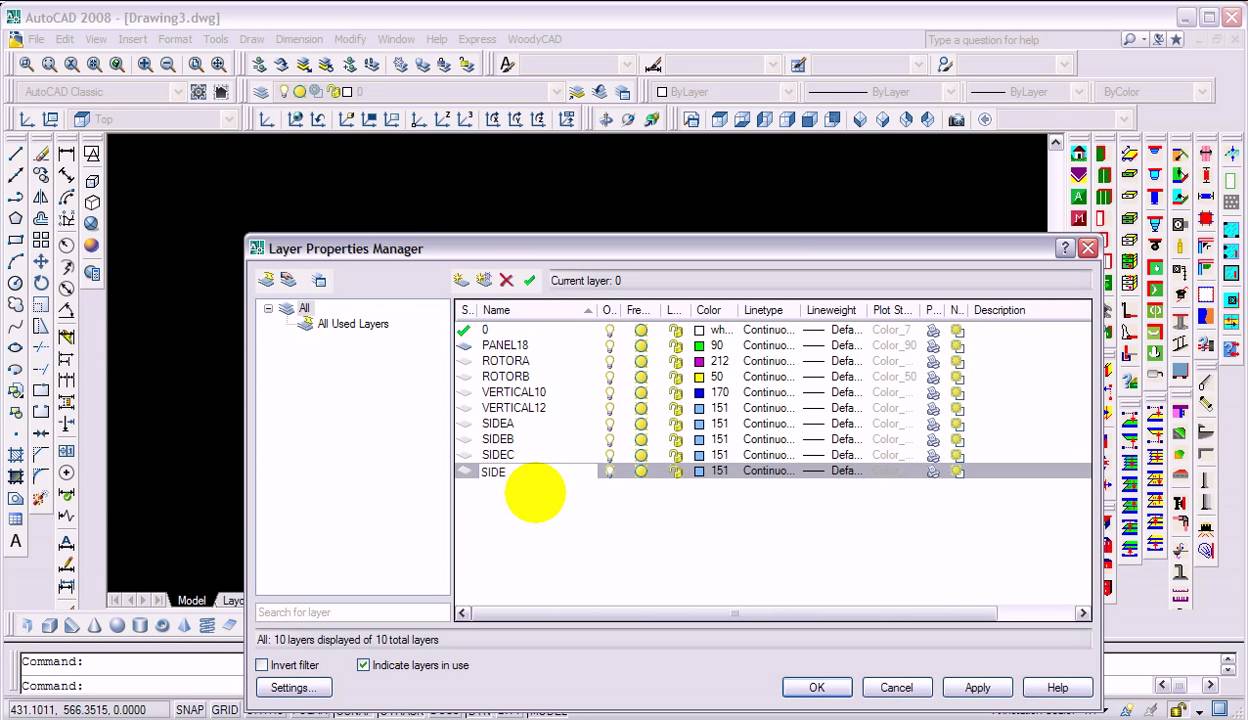This screenshot has height=720, width=1248.
Task: Click the Type a question for help box
Action: (1021, 40)
